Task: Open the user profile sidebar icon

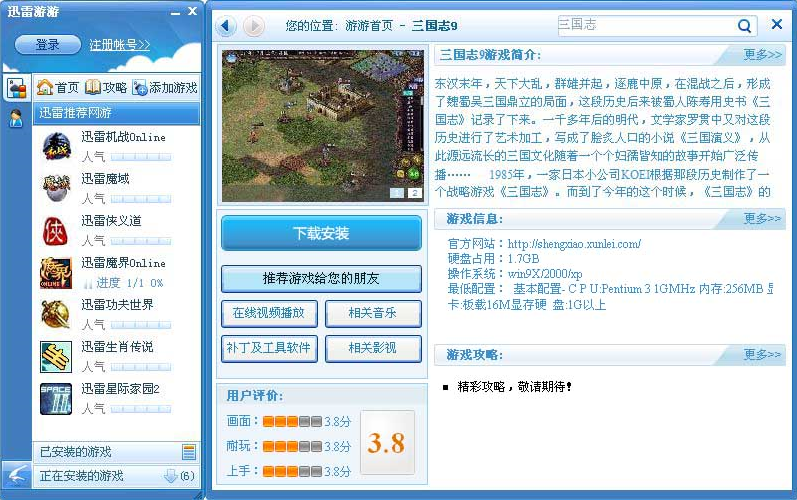Action: (16, 118)
